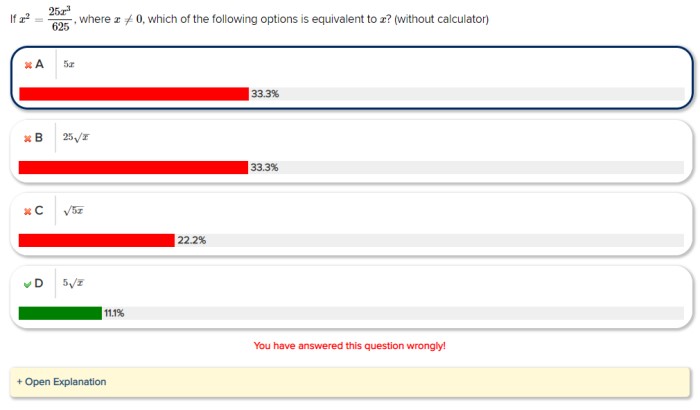This screenshot has height=410, width=700.
Task: Click the 22.2% percentage label
Action: 192,240
